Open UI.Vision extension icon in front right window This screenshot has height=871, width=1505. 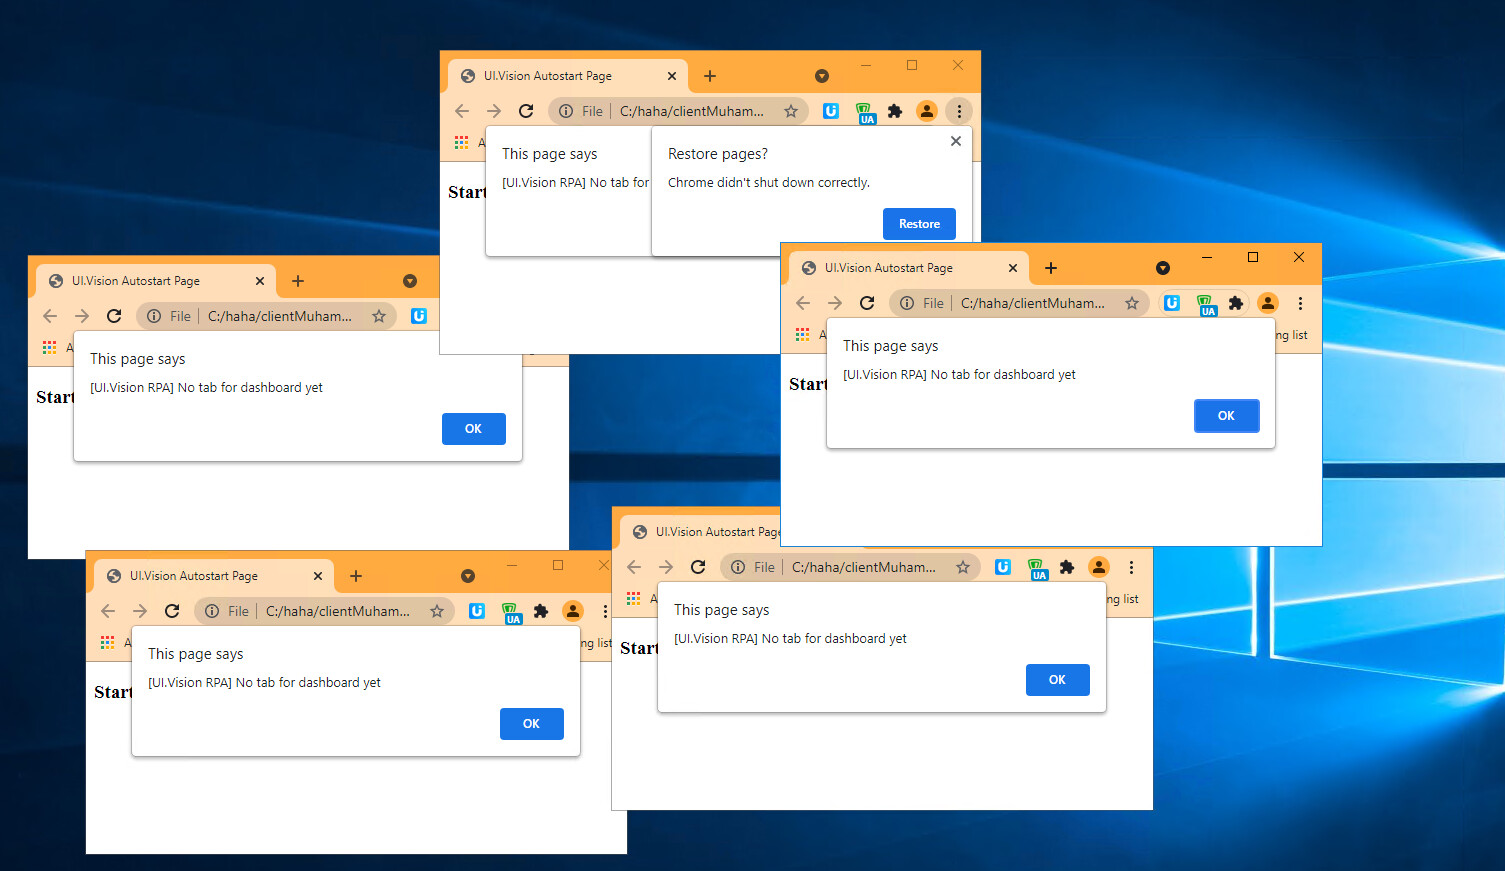[1172, 303]
